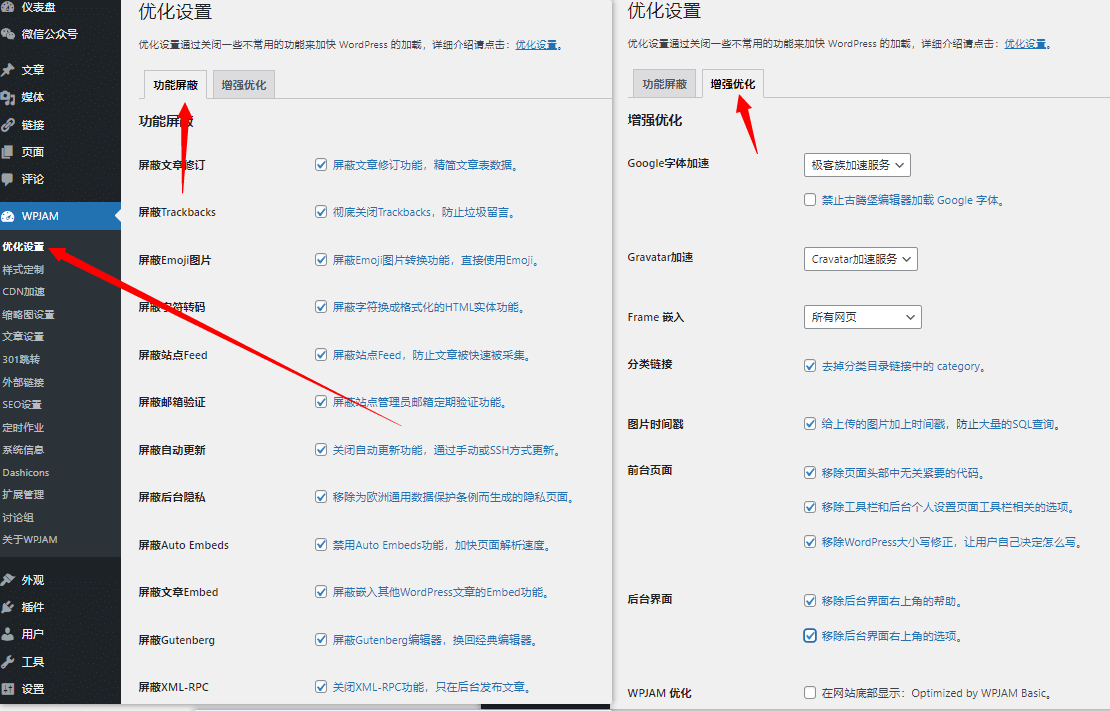Enable 禁止古腾堡编辑器加载 Google 字体
The image size is (1110, 711).
(810, 199)
